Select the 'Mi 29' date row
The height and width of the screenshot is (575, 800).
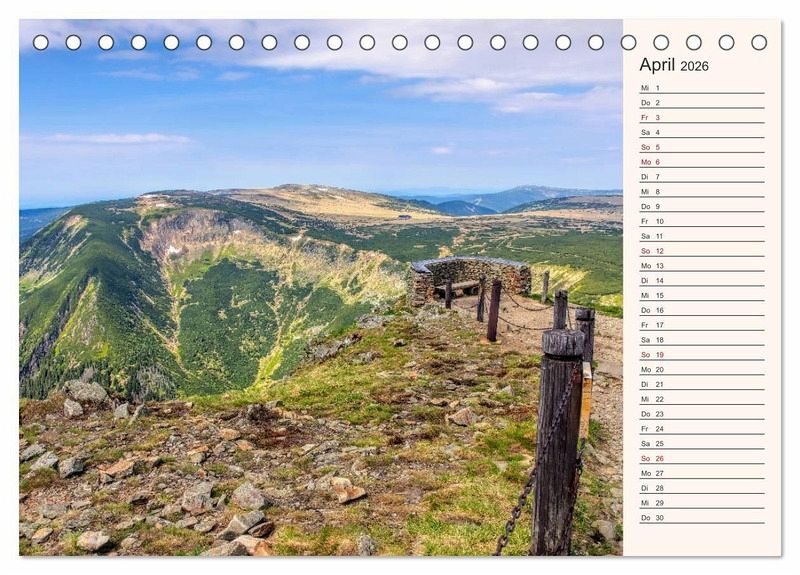[702, 502]
